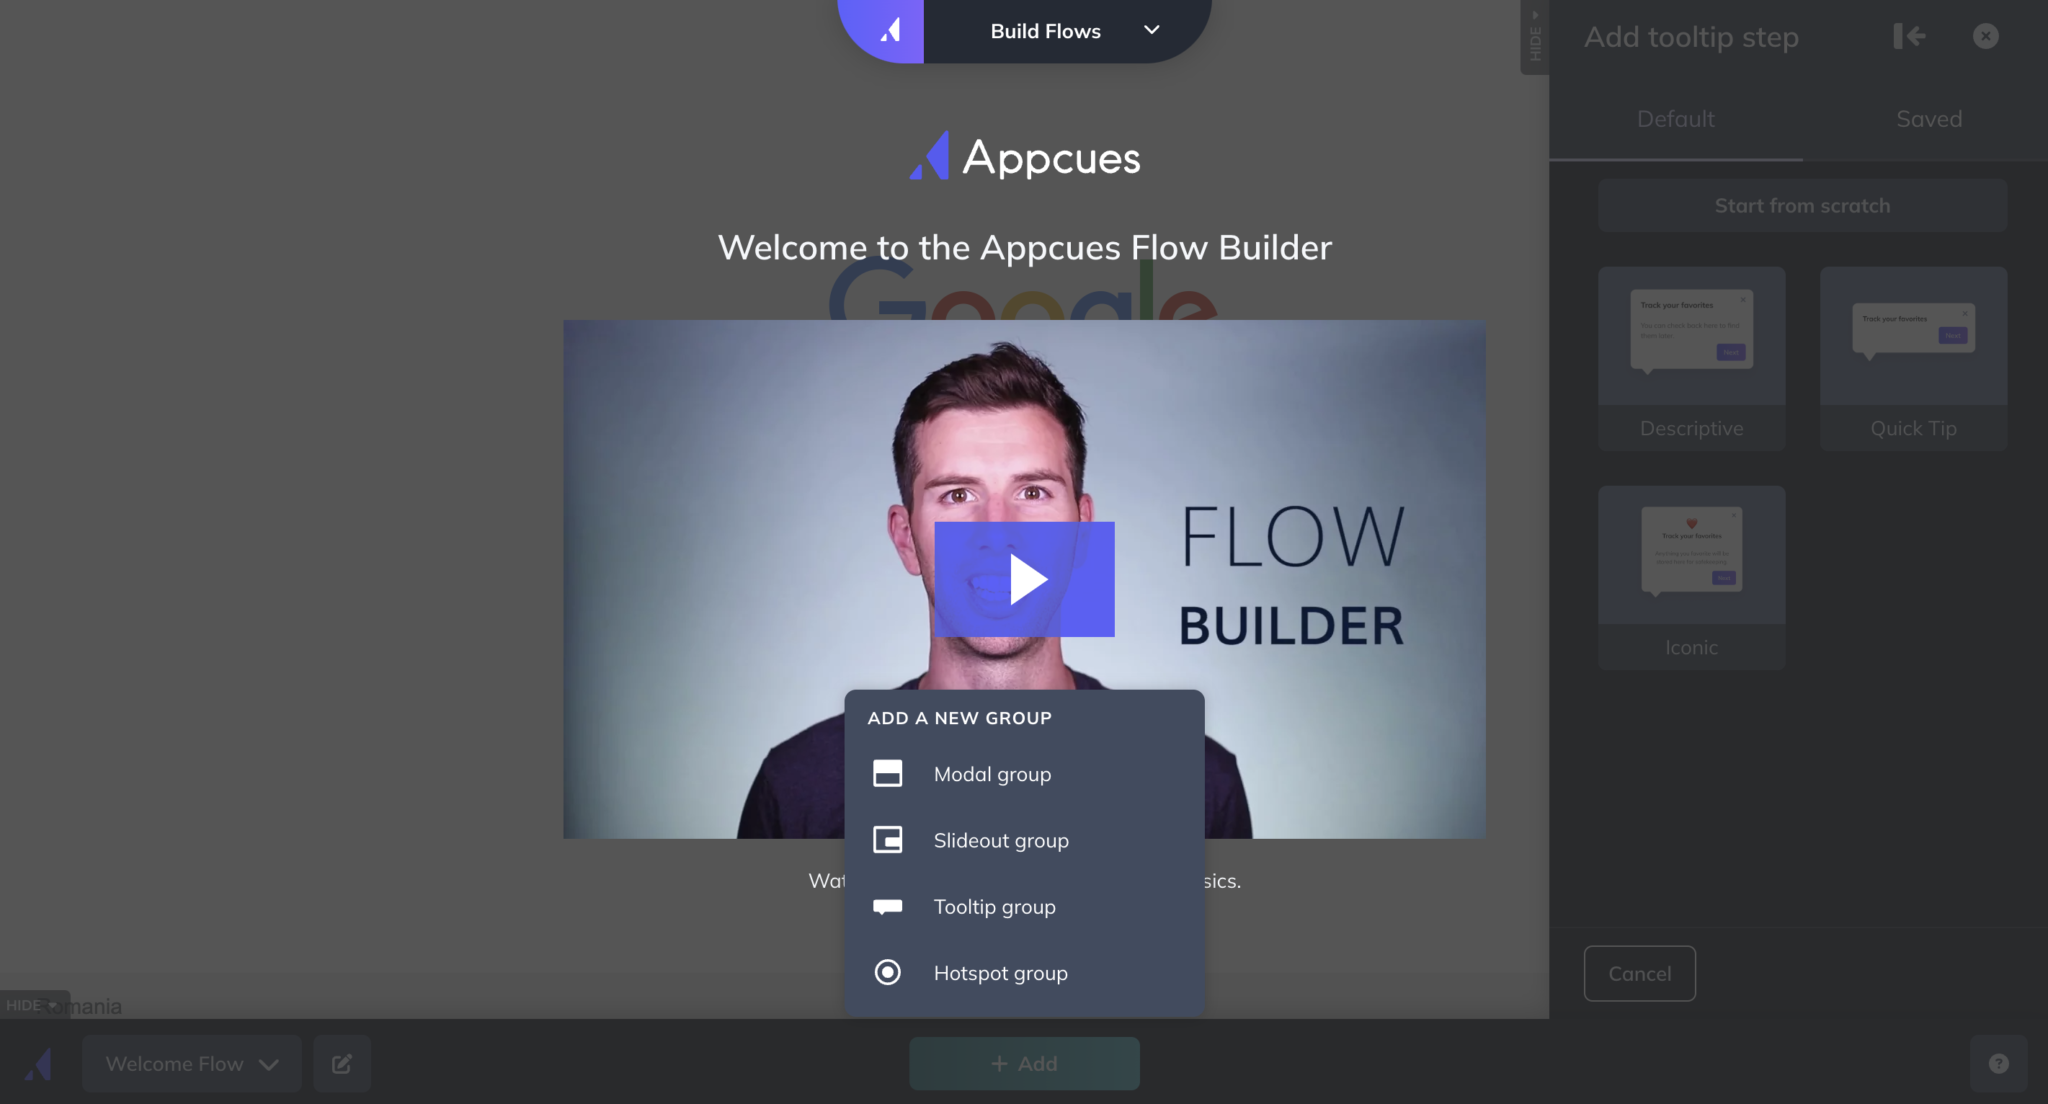Click the Start from scratch button
The height and width of the screenshot is (1104, 2048).
click(1801, 205)
